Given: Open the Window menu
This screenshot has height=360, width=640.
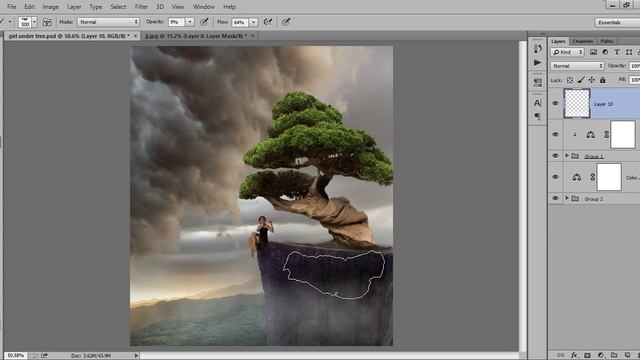Looking at the screenshot, I should click(204, 7).
